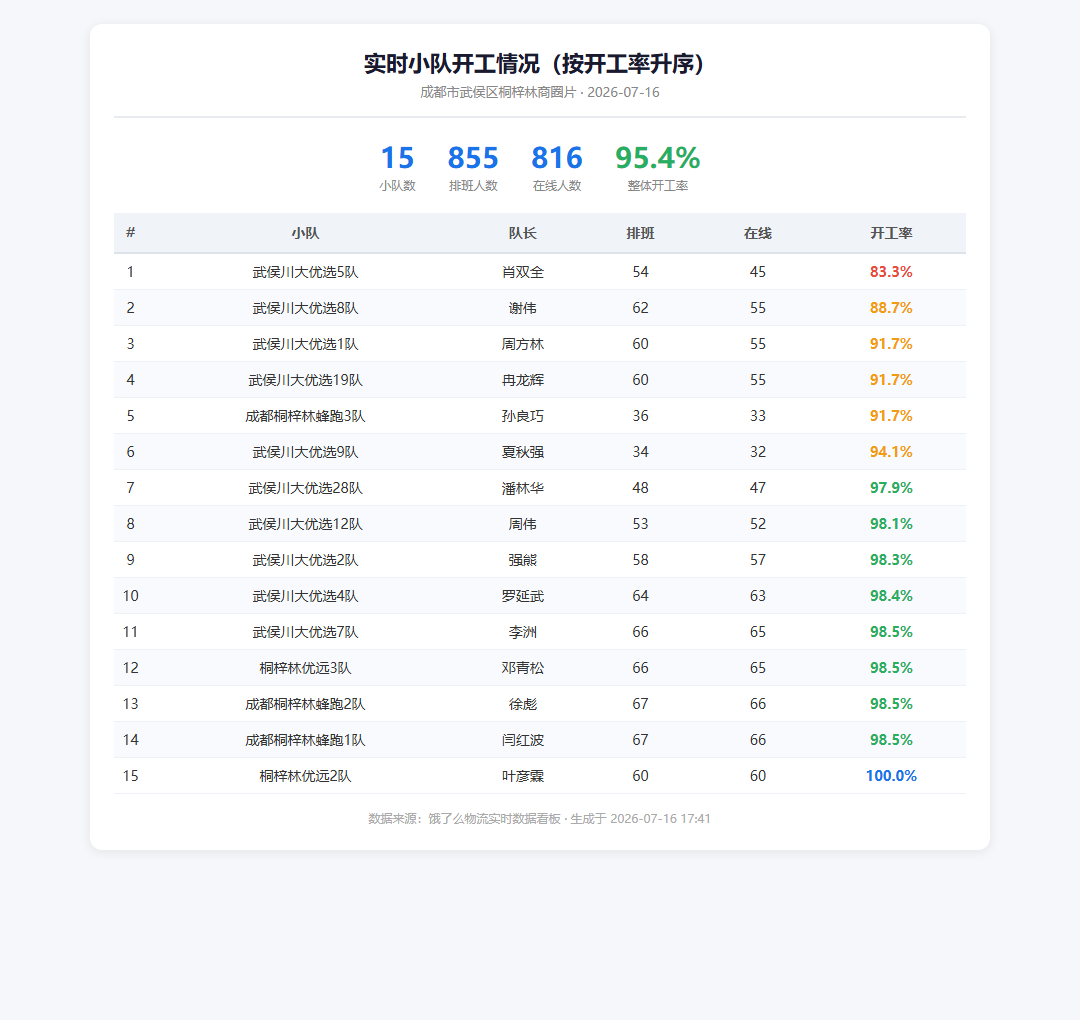1080x1020 pixels.
Task: Click captain name 肖双全
Action: [523, 272]
